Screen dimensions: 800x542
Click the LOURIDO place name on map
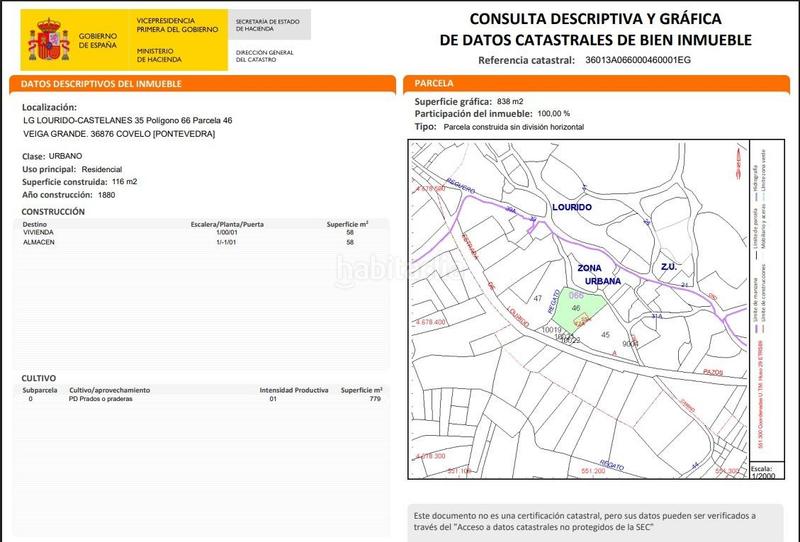pos(571,206)
